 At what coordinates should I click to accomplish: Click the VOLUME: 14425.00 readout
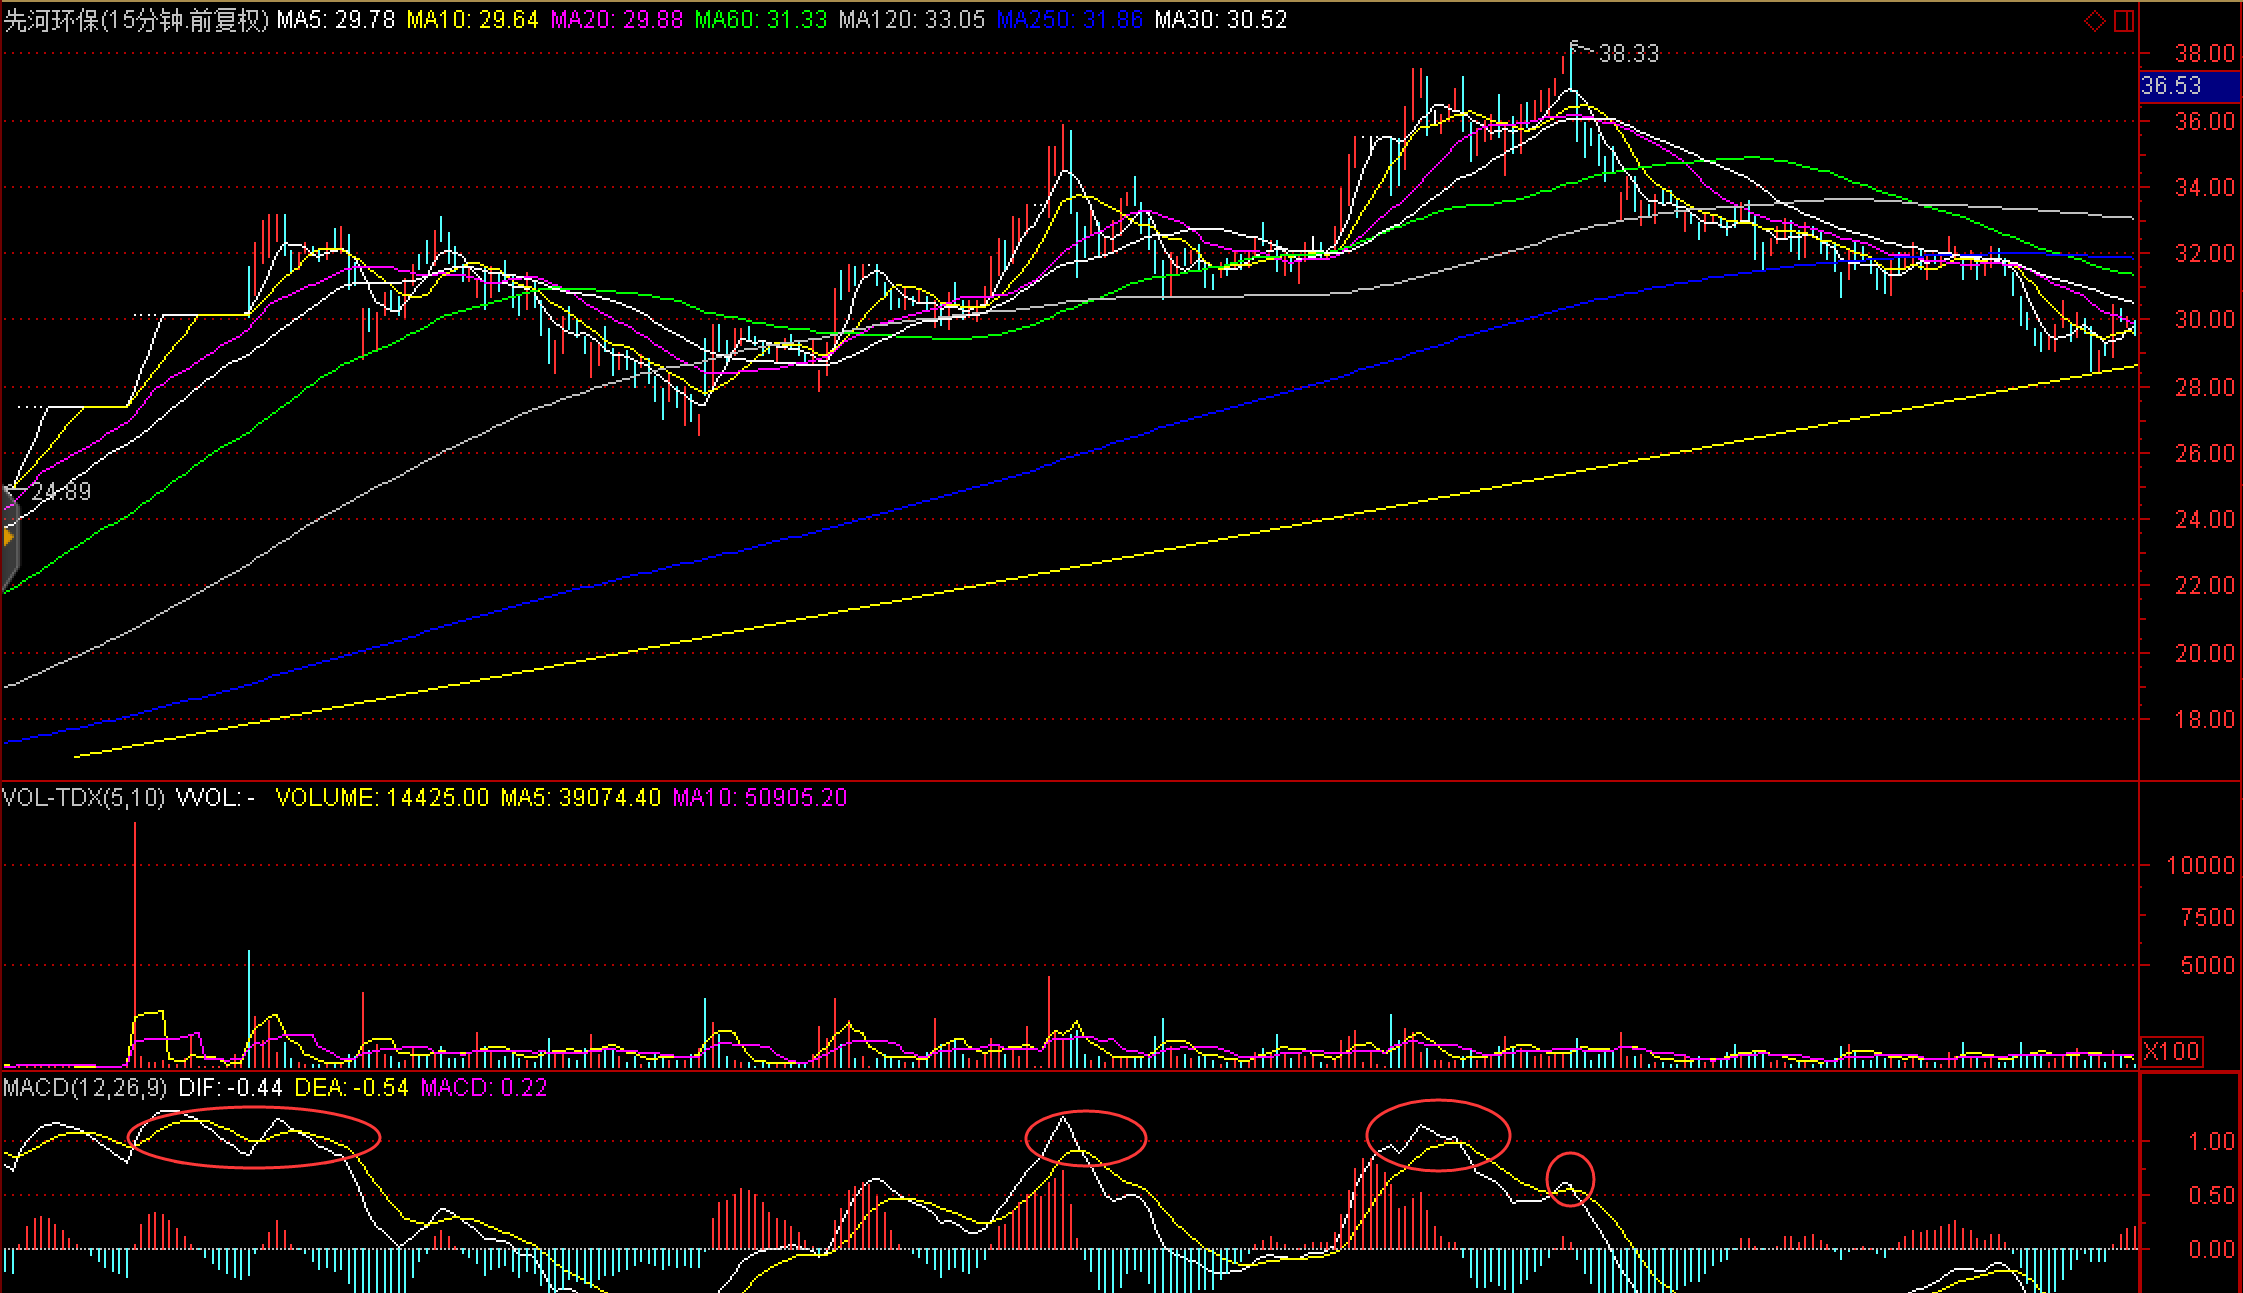(382, 798)
